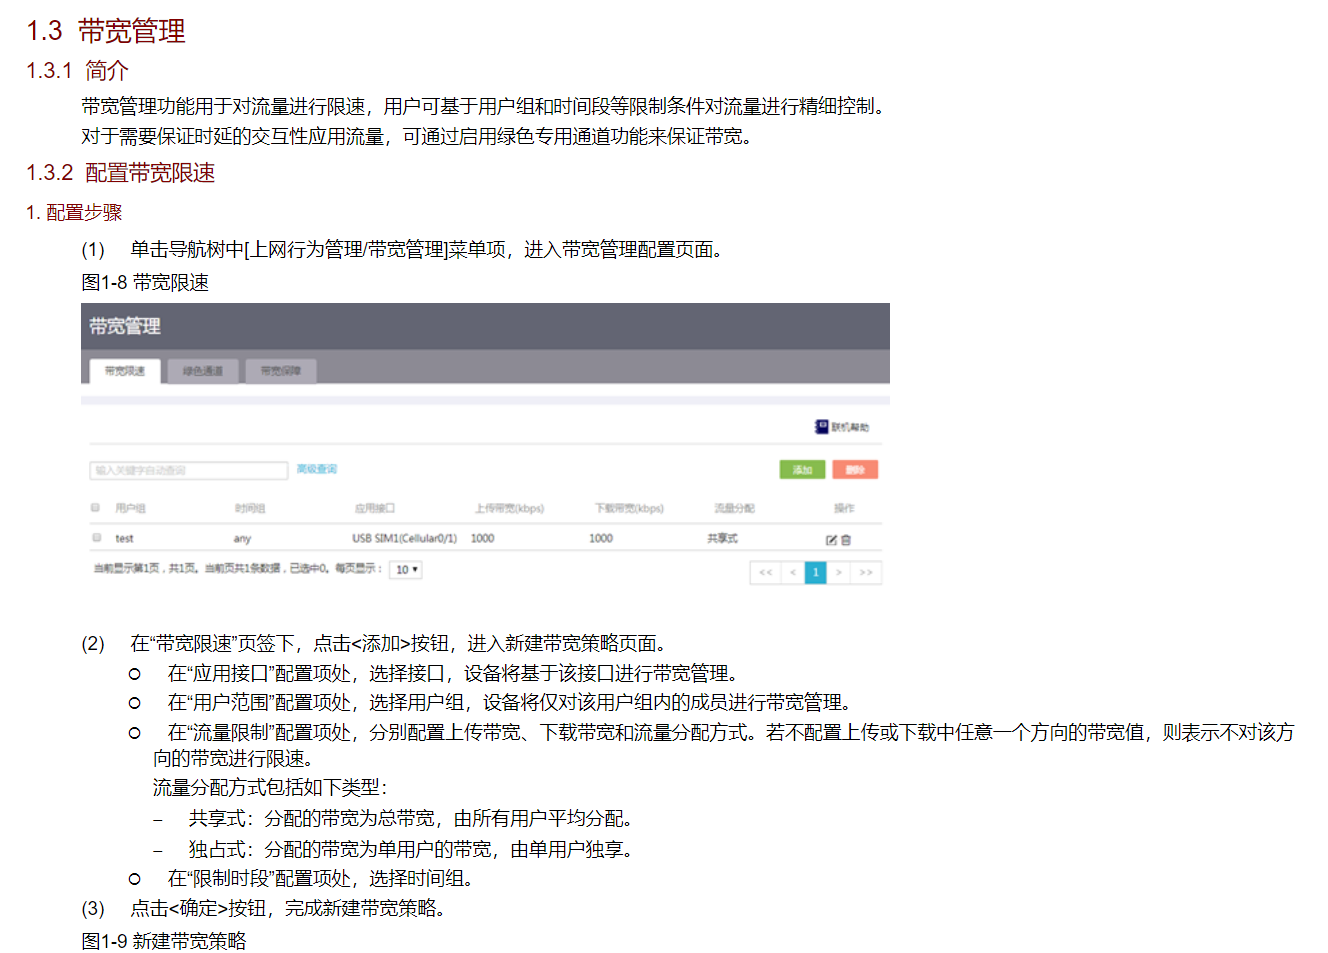Click the '流量分配方式包括如下类型:' line
The image size is (1328, 953).
point(270,787)
